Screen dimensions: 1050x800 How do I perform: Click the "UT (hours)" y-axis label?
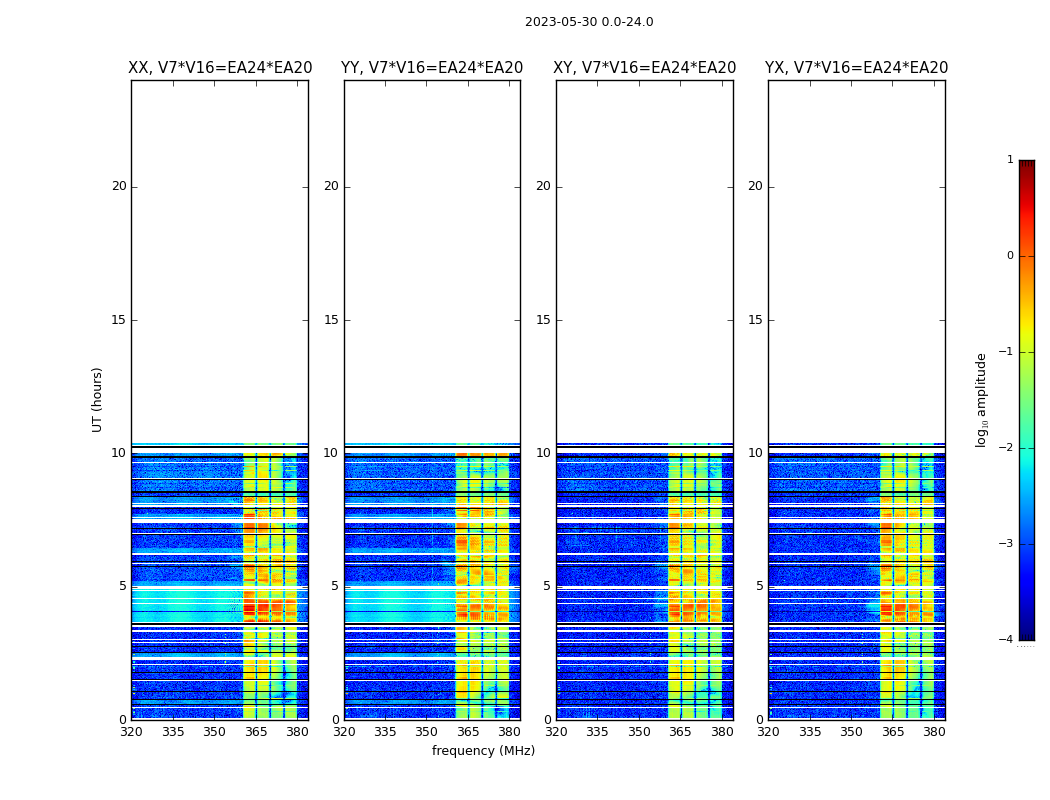pos(98,399)
